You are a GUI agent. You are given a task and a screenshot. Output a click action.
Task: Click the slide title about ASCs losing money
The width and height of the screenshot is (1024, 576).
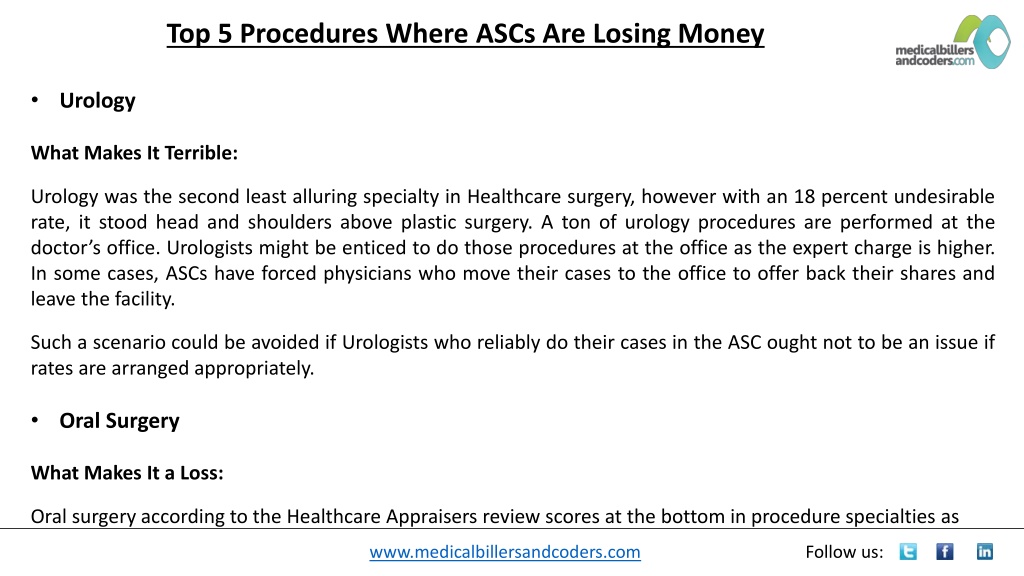(465, 34)
